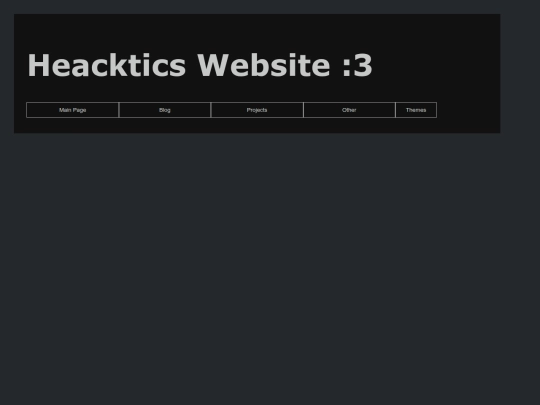
Task: Click the gray margin right of header
Action: pos(520,73)
